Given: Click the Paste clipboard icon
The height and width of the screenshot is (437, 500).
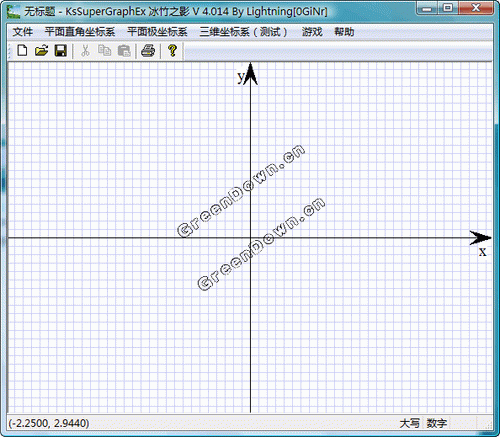Looking at the screenshot, I should 124,51.
